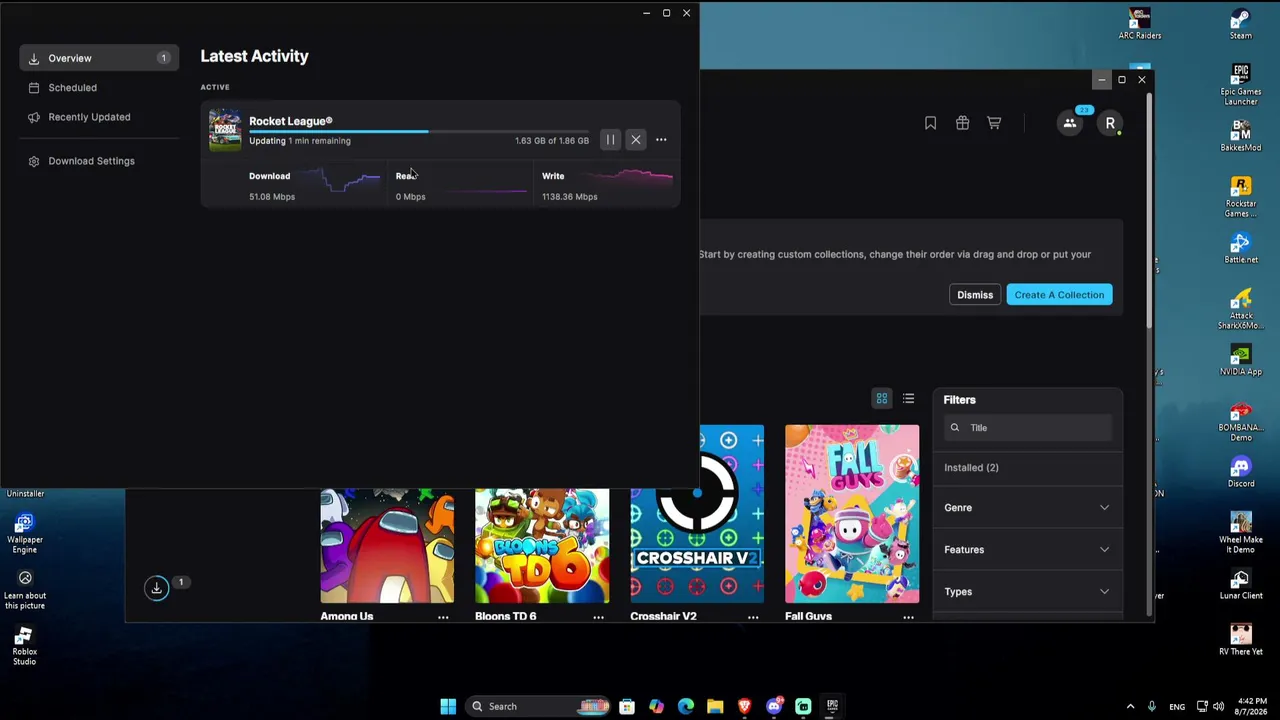Open the RV There Yet desktop shortcut

[x=1241, y=640]
